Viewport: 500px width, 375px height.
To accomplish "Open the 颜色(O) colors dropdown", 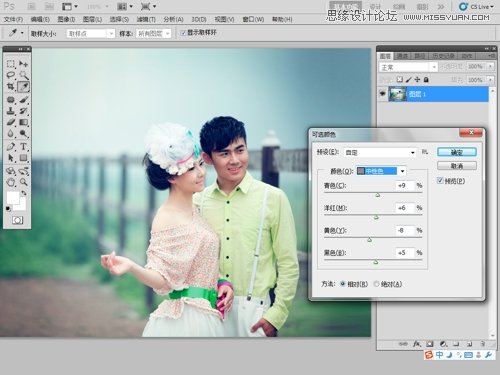I will 381,171.
